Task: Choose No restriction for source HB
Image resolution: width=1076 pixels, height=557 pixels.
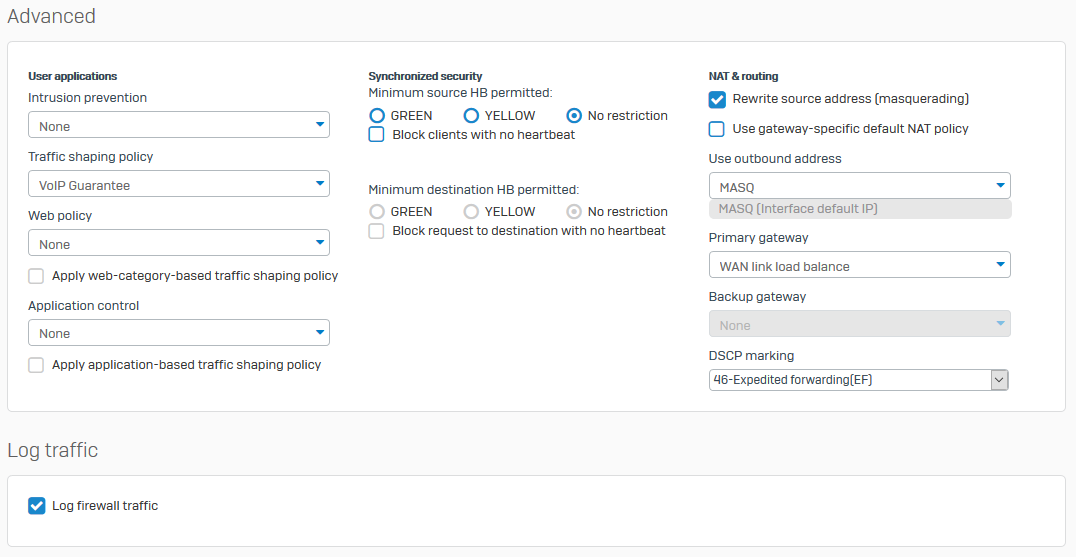Action: [x=574, y=115]
